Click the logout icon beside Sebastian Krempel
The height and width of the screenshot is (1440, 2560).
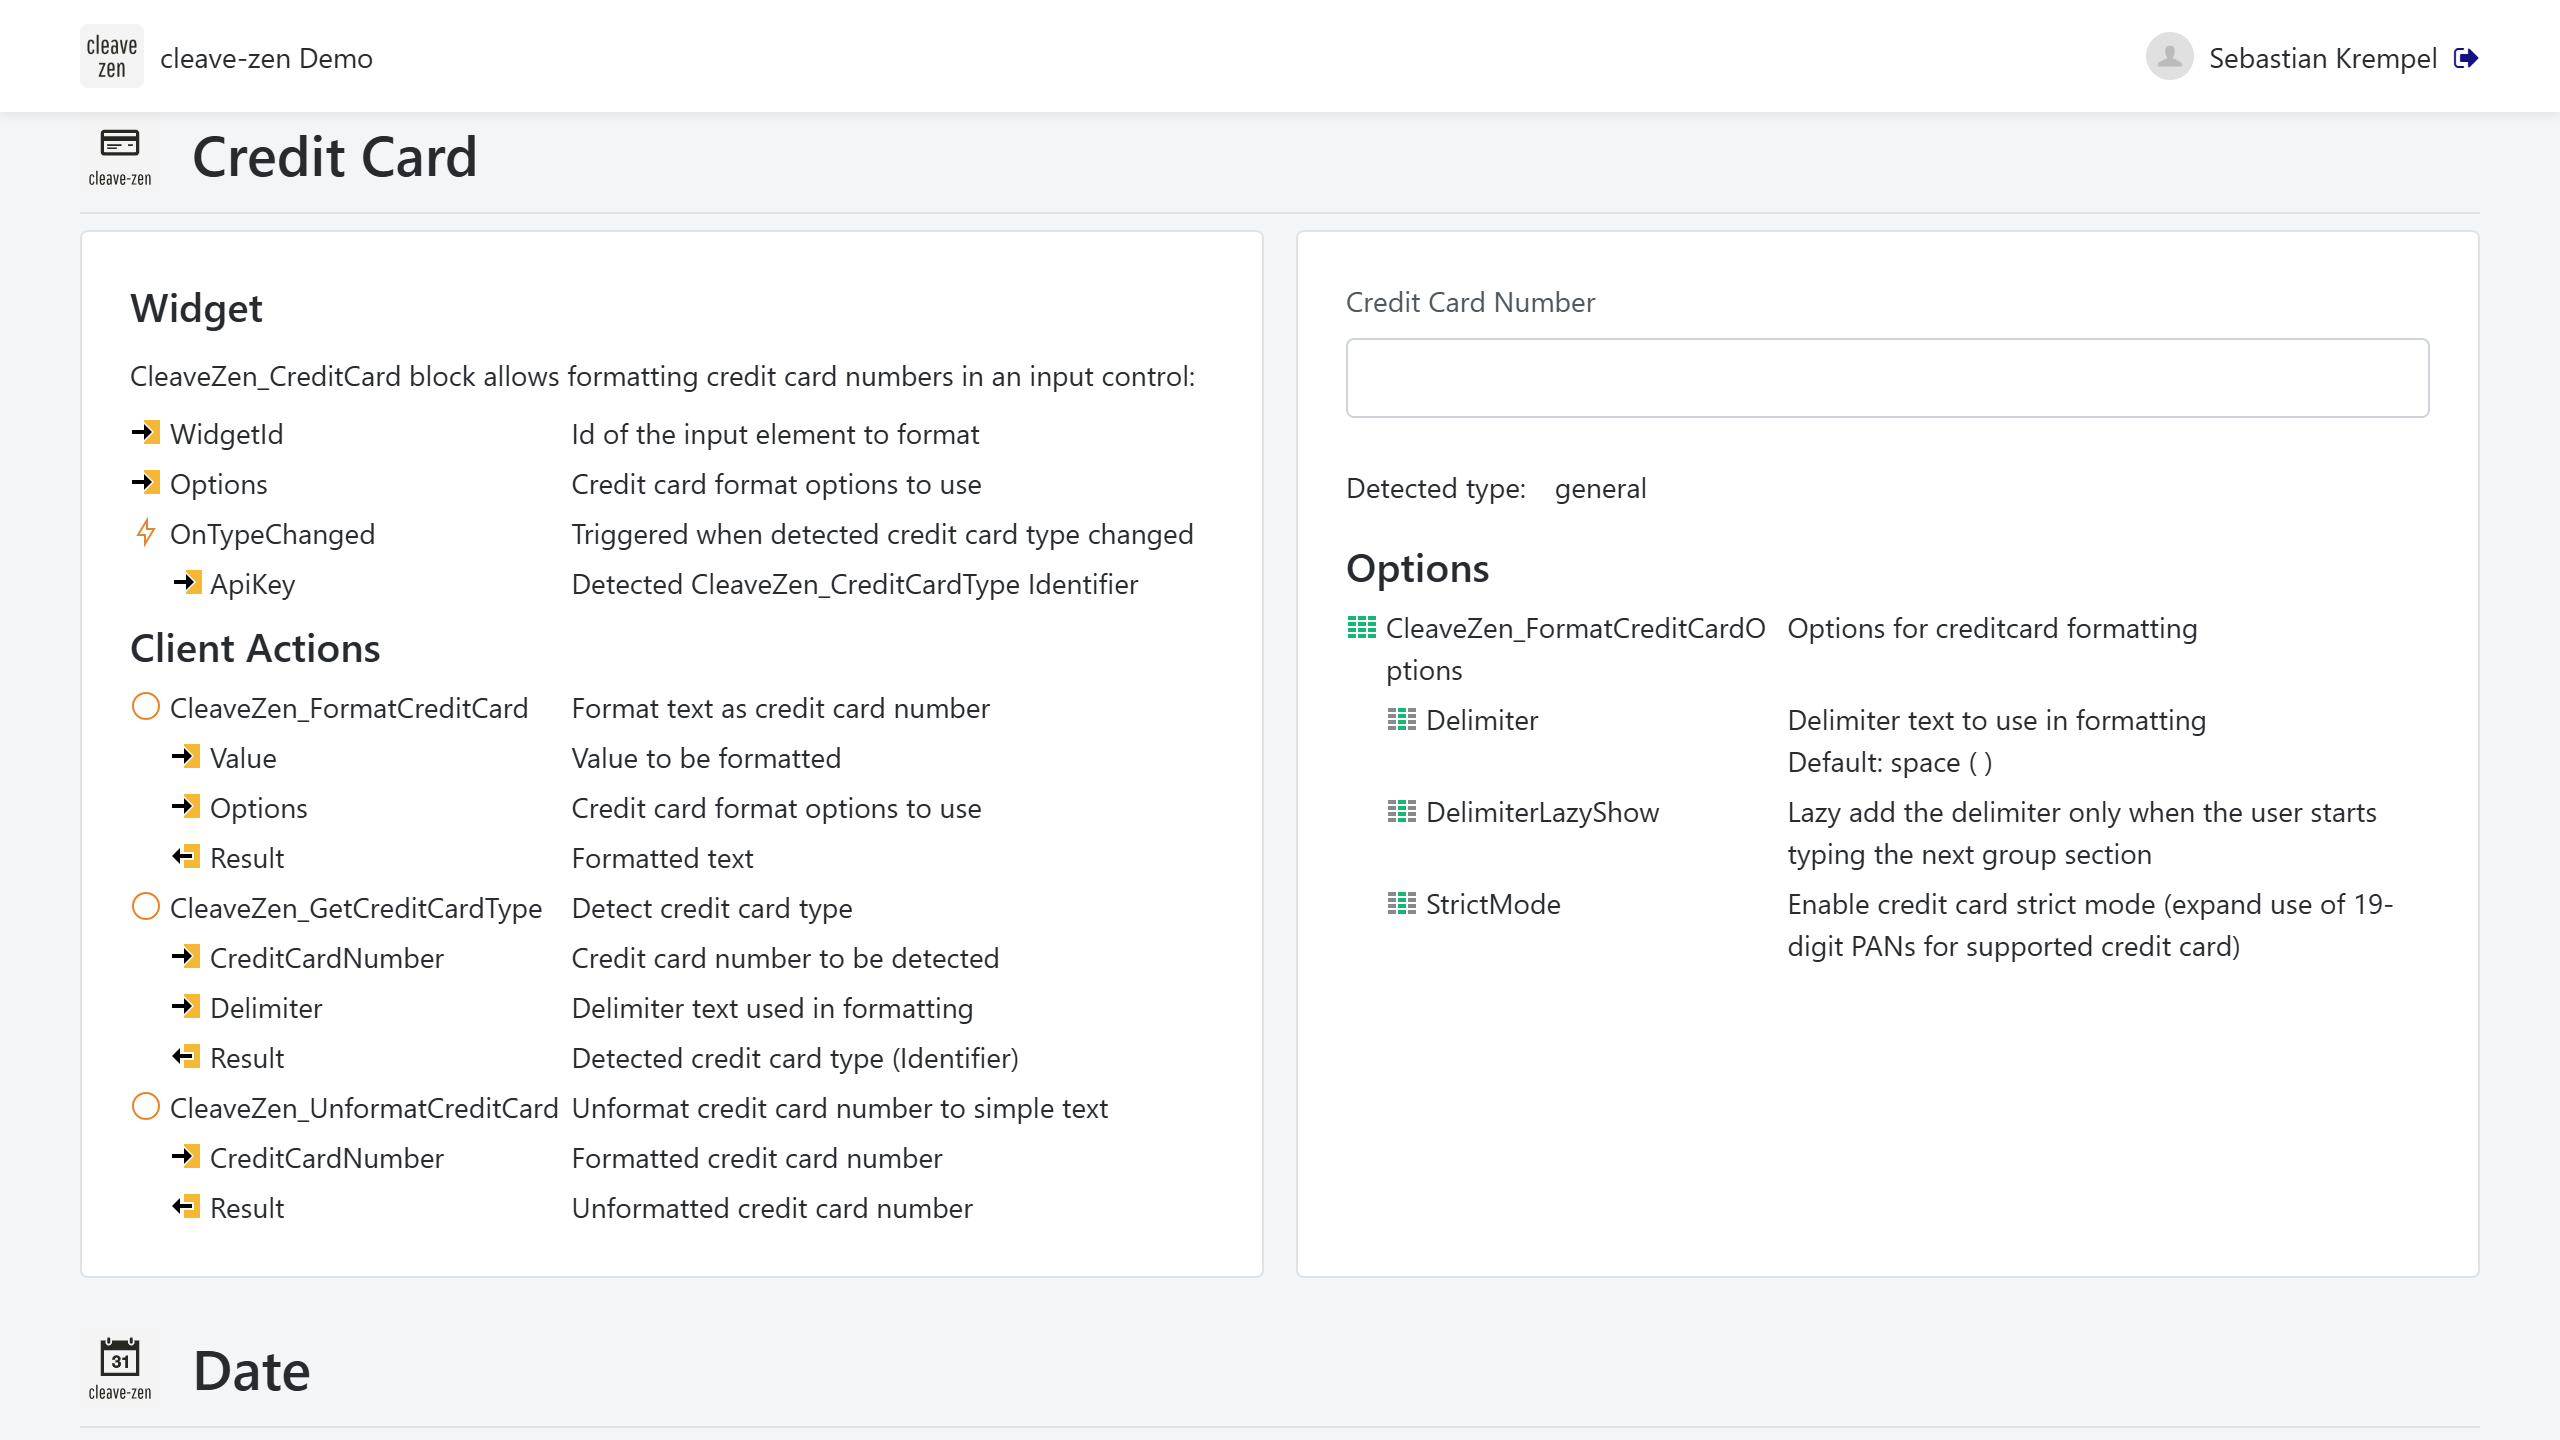coord(2466,58)
